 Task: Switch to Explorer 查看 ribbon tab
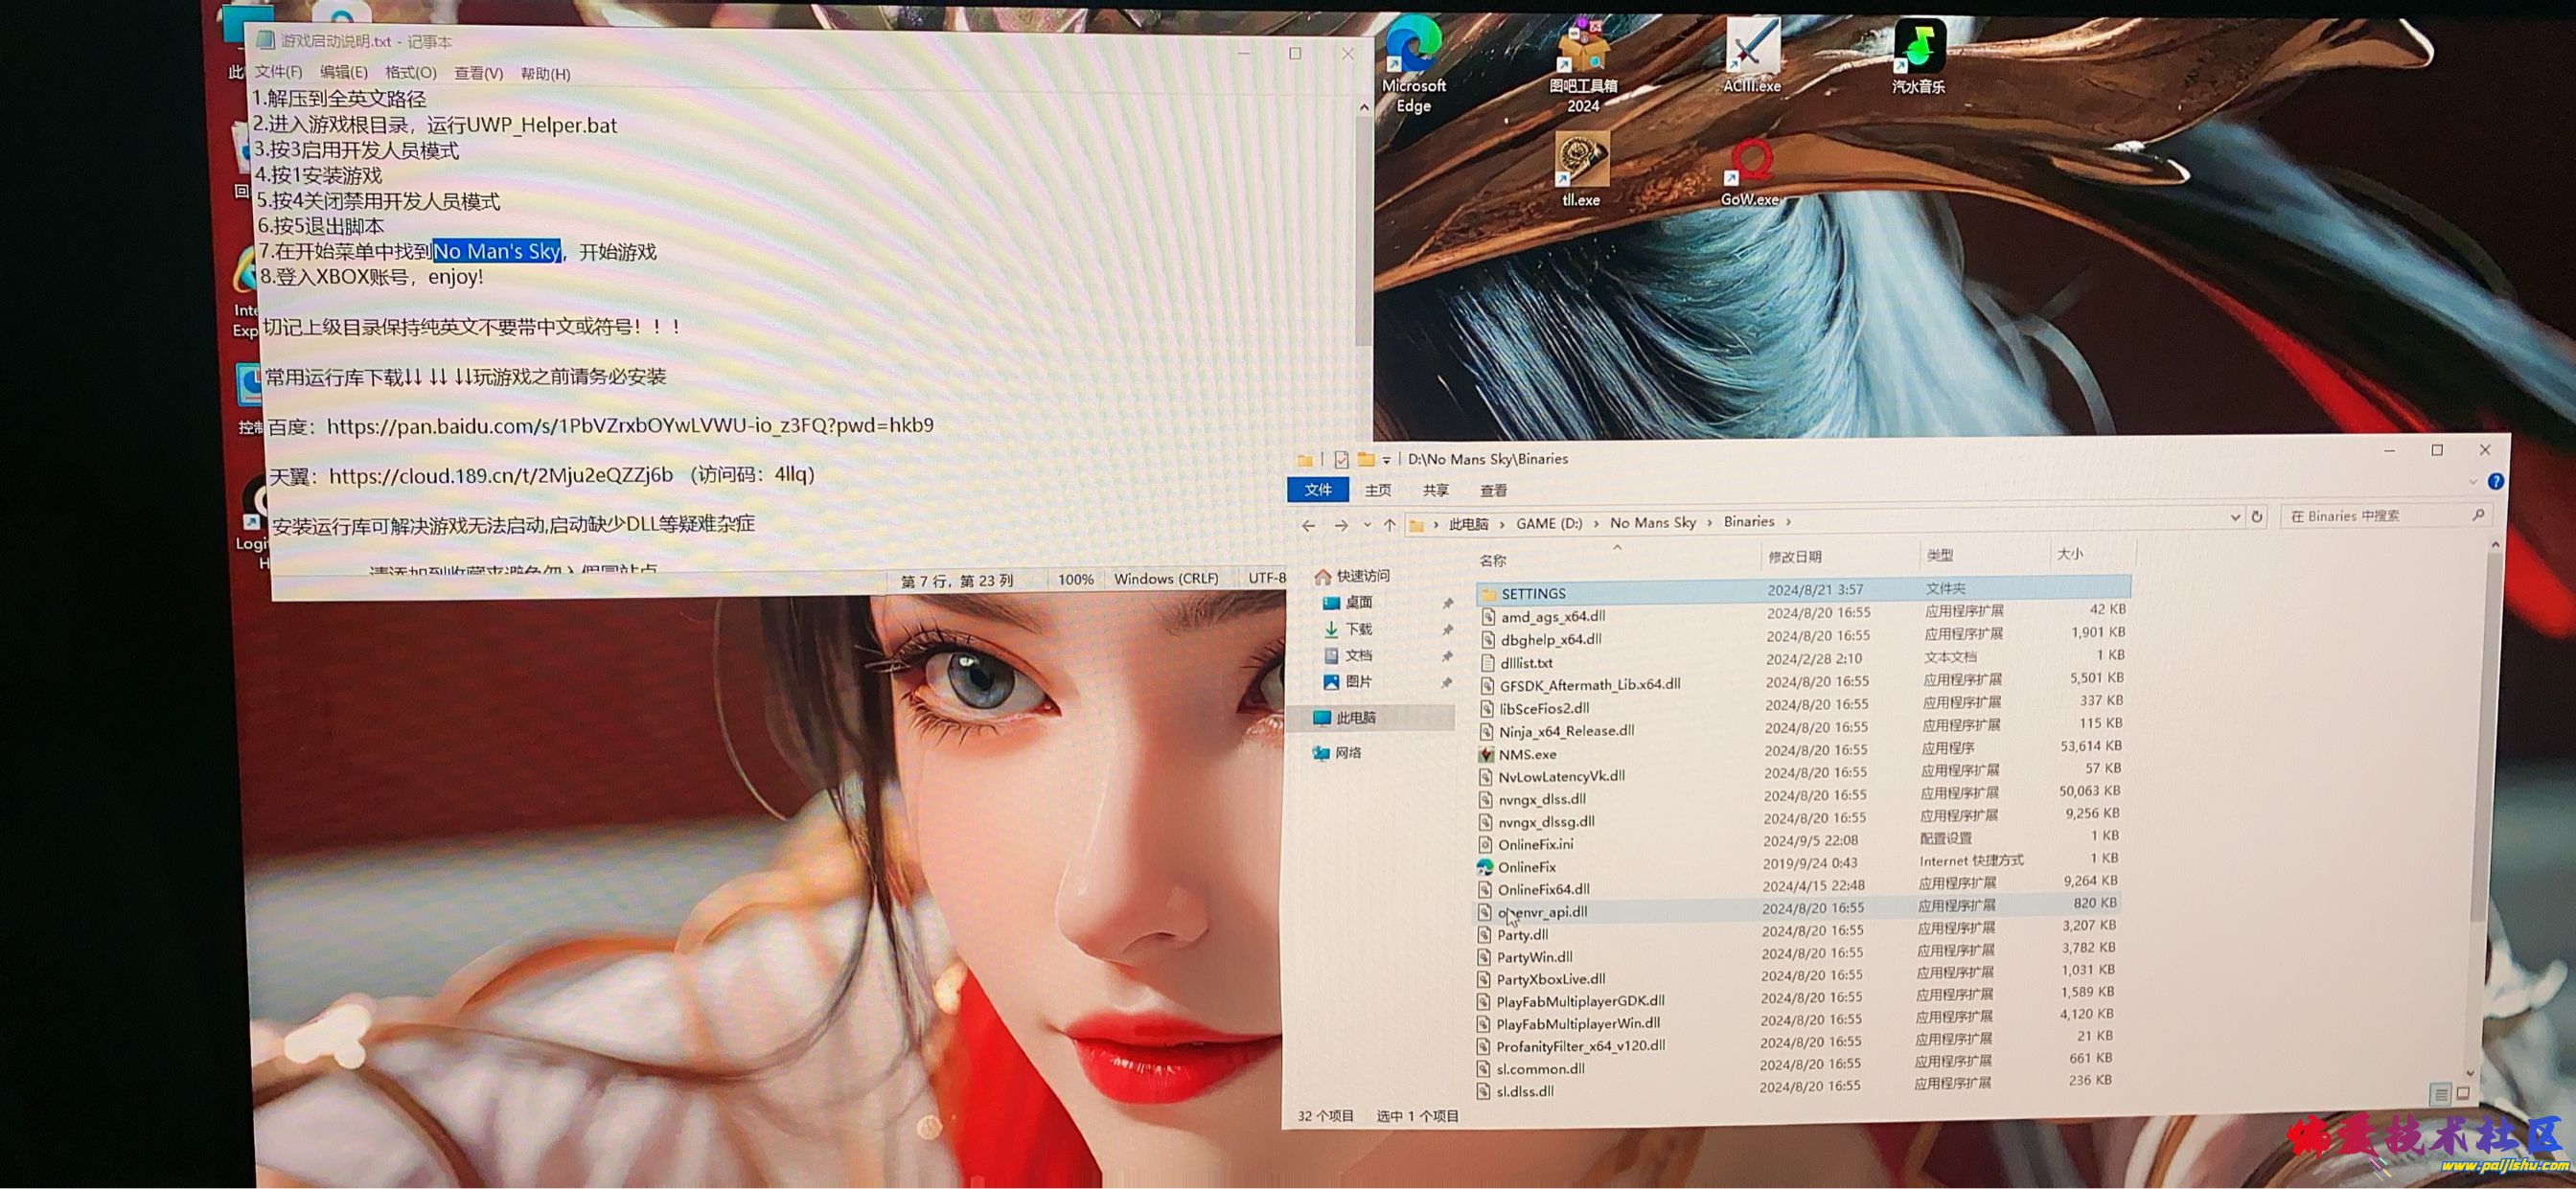coord(1493,490)
